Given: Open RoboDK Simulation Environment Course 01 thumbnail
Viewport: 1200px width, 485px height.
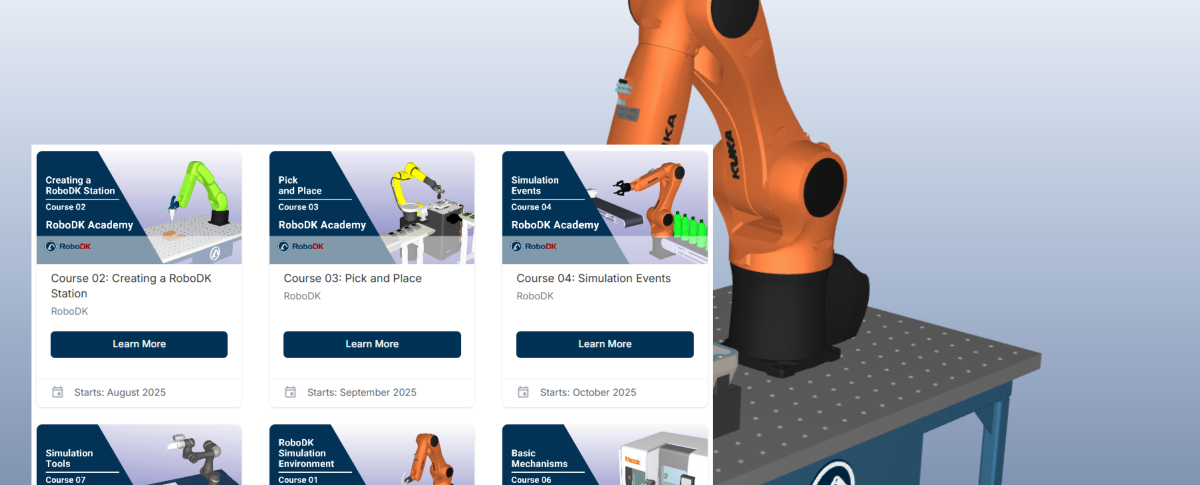Looking at the screenshot, I should point(372,455).
